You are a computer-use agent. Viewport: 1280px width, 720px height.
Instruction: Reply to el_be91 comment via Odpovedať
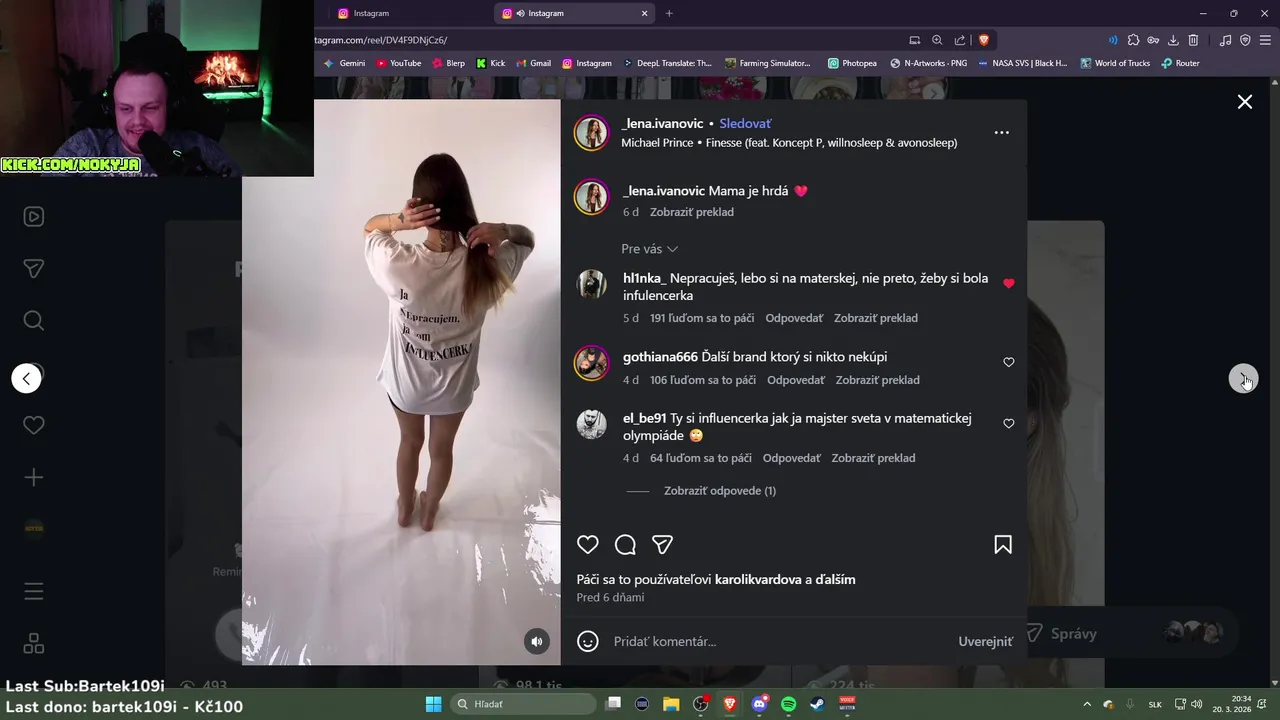click(791, 458)
